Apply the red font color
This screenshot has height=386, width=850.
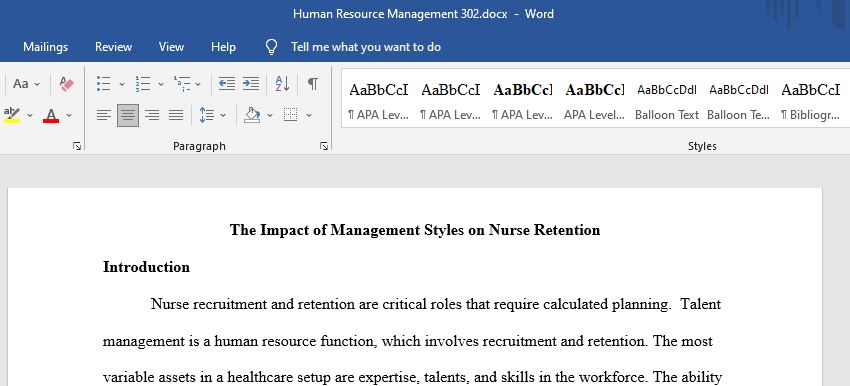point(51,115)
